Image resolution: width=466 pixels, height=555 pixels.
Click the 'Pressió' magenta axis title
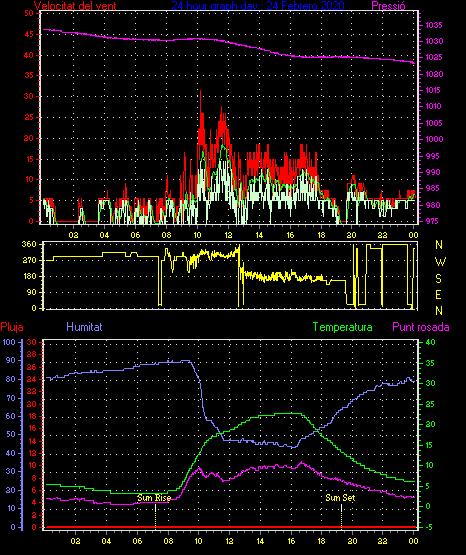click(x=388, y=6)
